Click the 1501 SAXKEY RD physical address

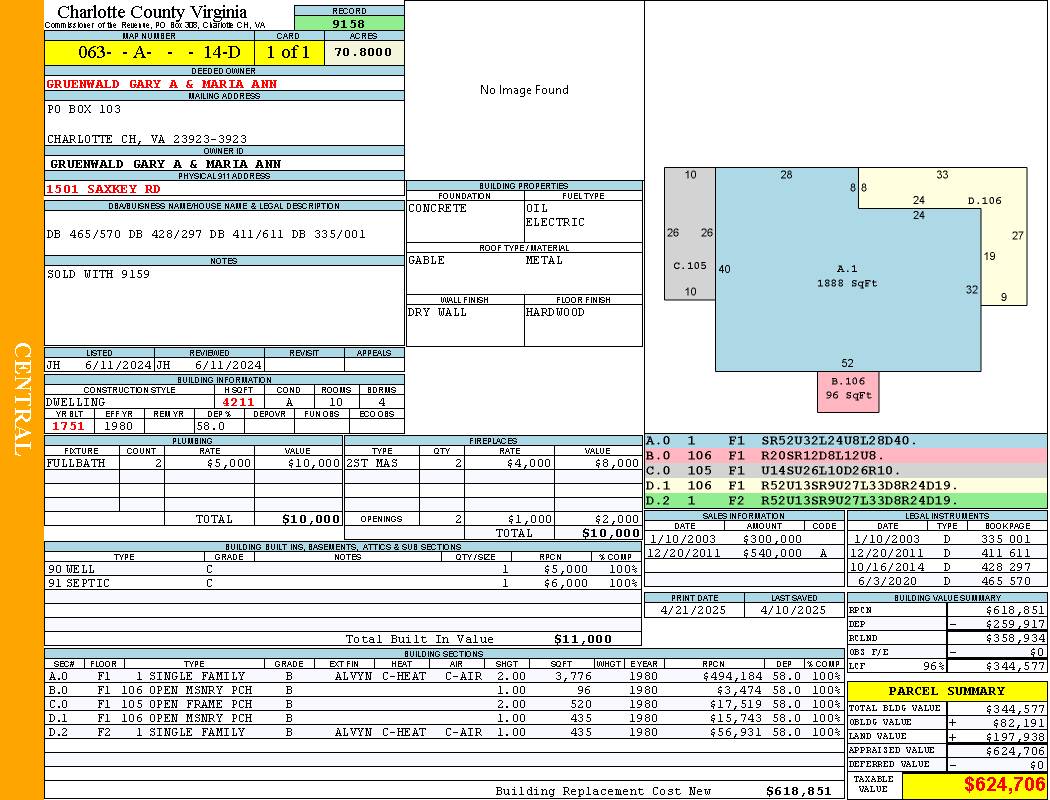tap(103, 188)
